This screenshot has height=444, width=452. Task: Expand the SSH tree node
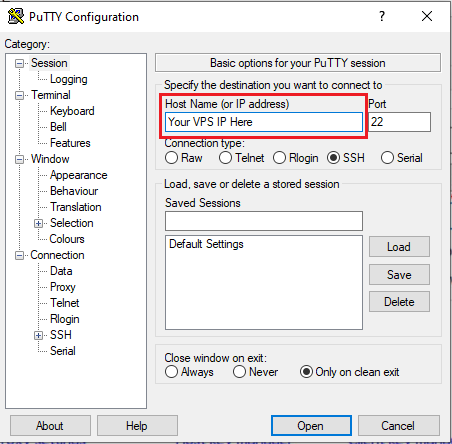39,335
